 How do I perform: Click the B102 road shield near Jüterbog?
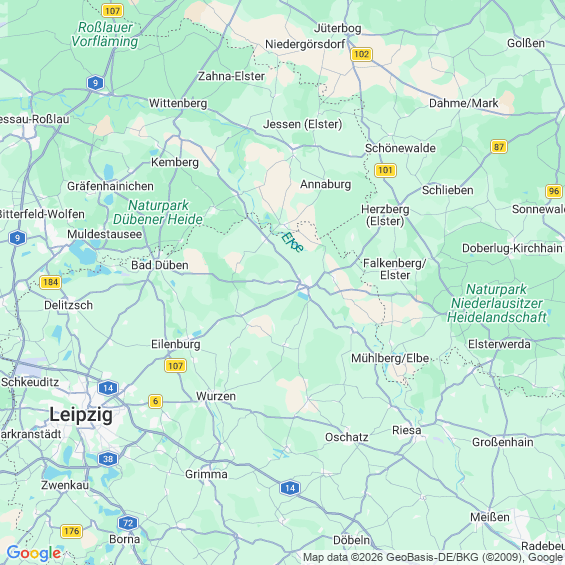pyautogui.click(x=361, y=54)
